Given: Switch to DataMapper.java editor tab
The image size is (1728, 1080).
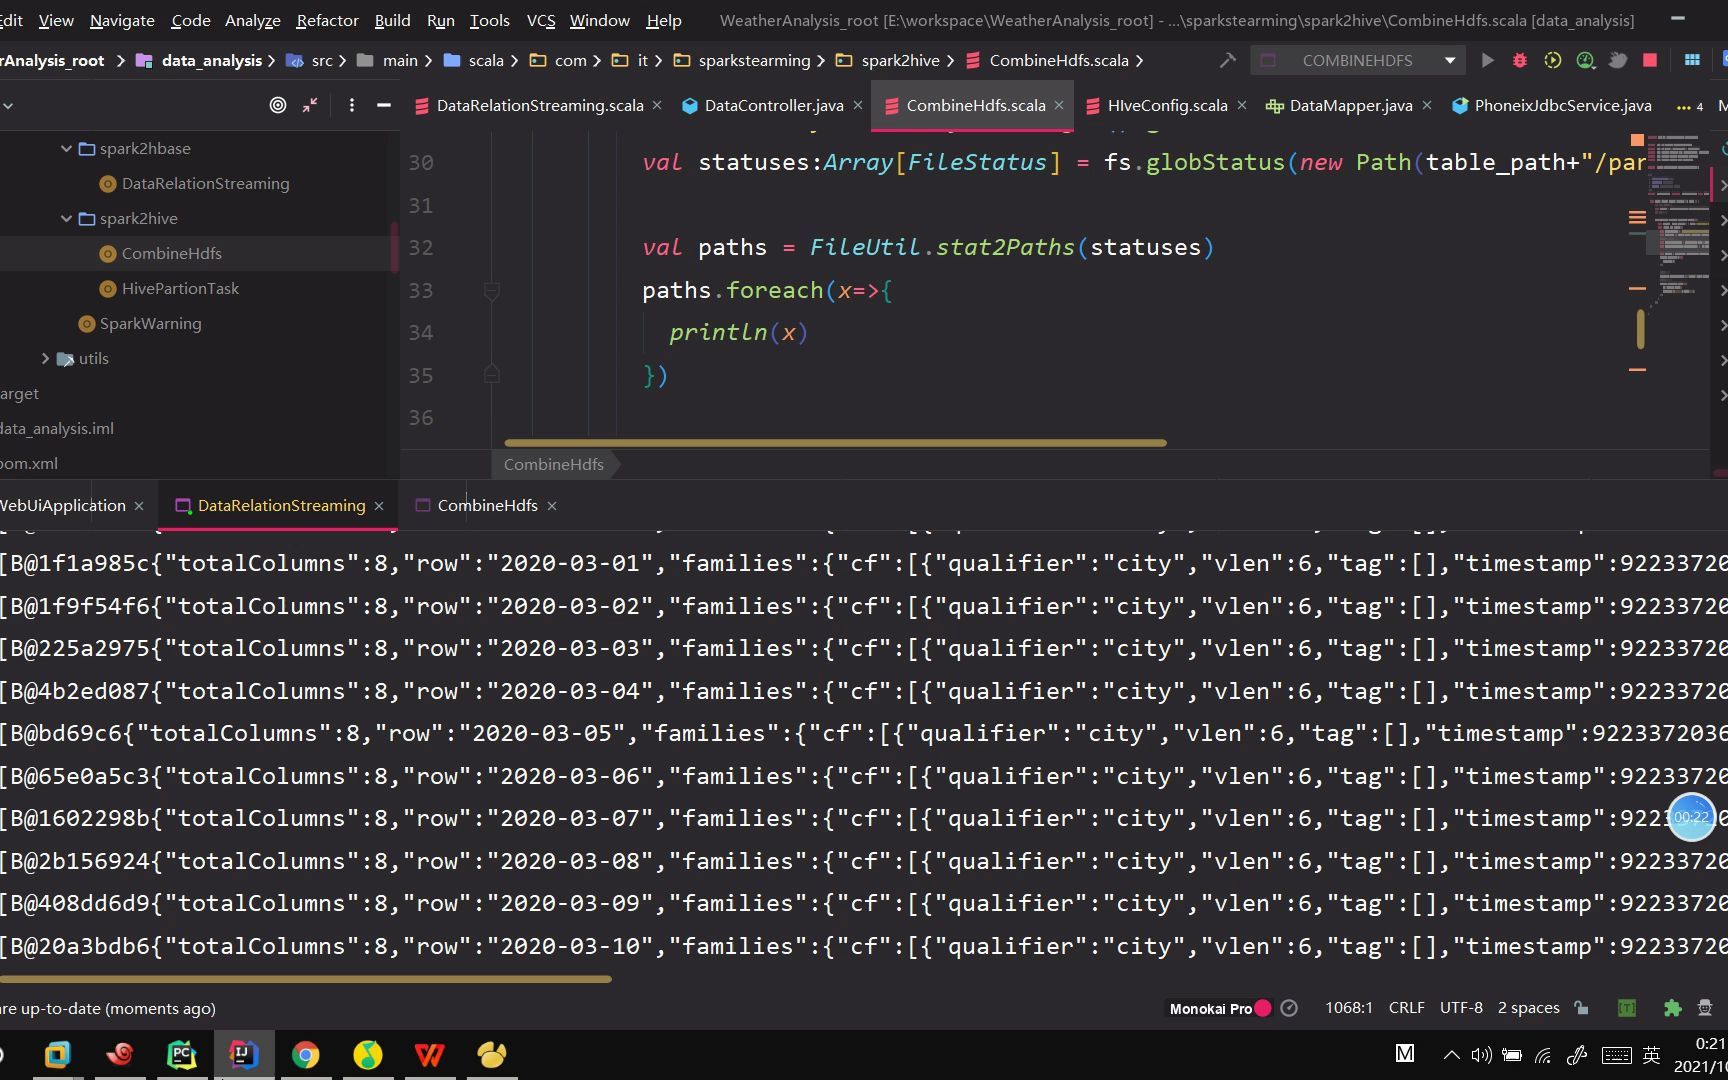Looking at the screenshot, I should click(1351, 105).
